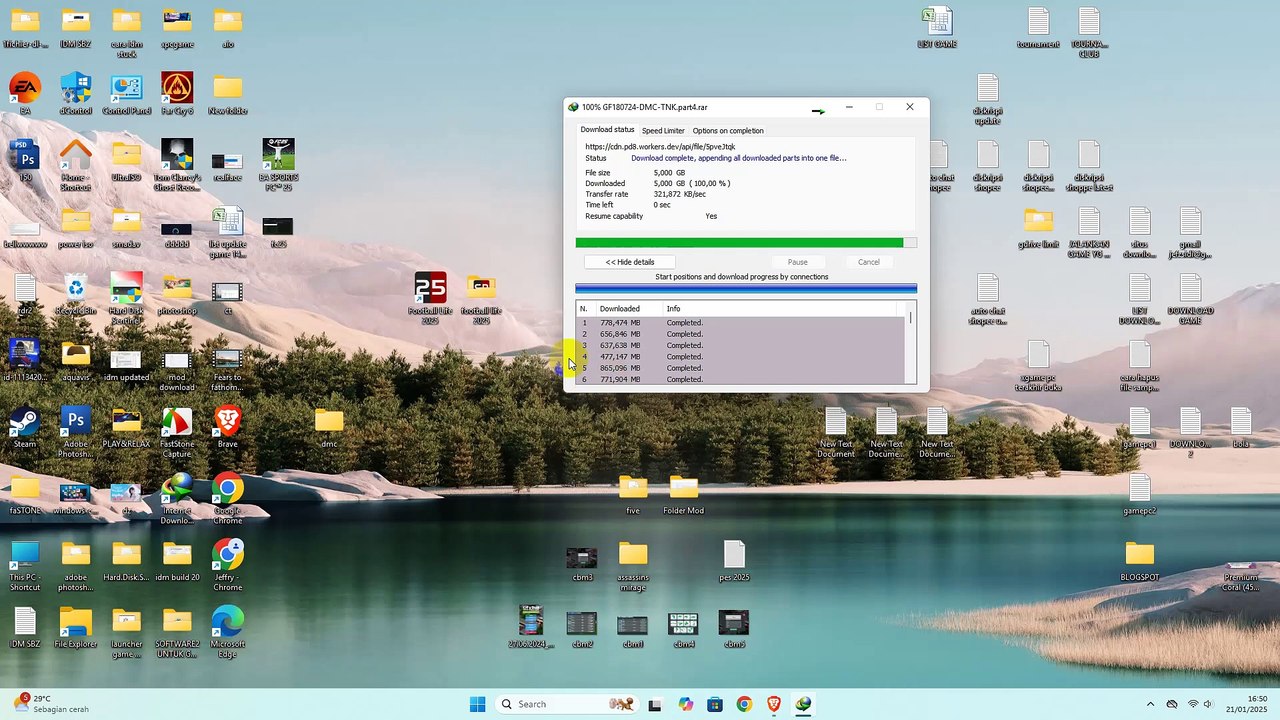Image resolution: width=1280 pixels, height=720 pixels.
Task: Open the Options on completion tab
Action: (x=728, y=130)
